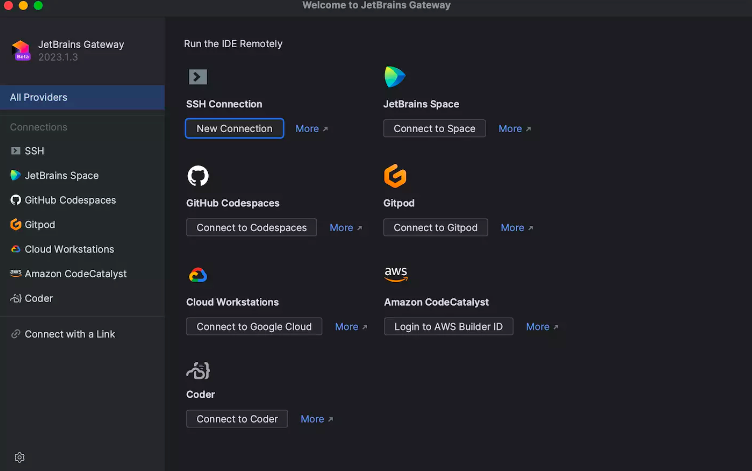The image size is (752, 471).
Task: Follow the More link next to Connect to Coder
Action: 316,419
